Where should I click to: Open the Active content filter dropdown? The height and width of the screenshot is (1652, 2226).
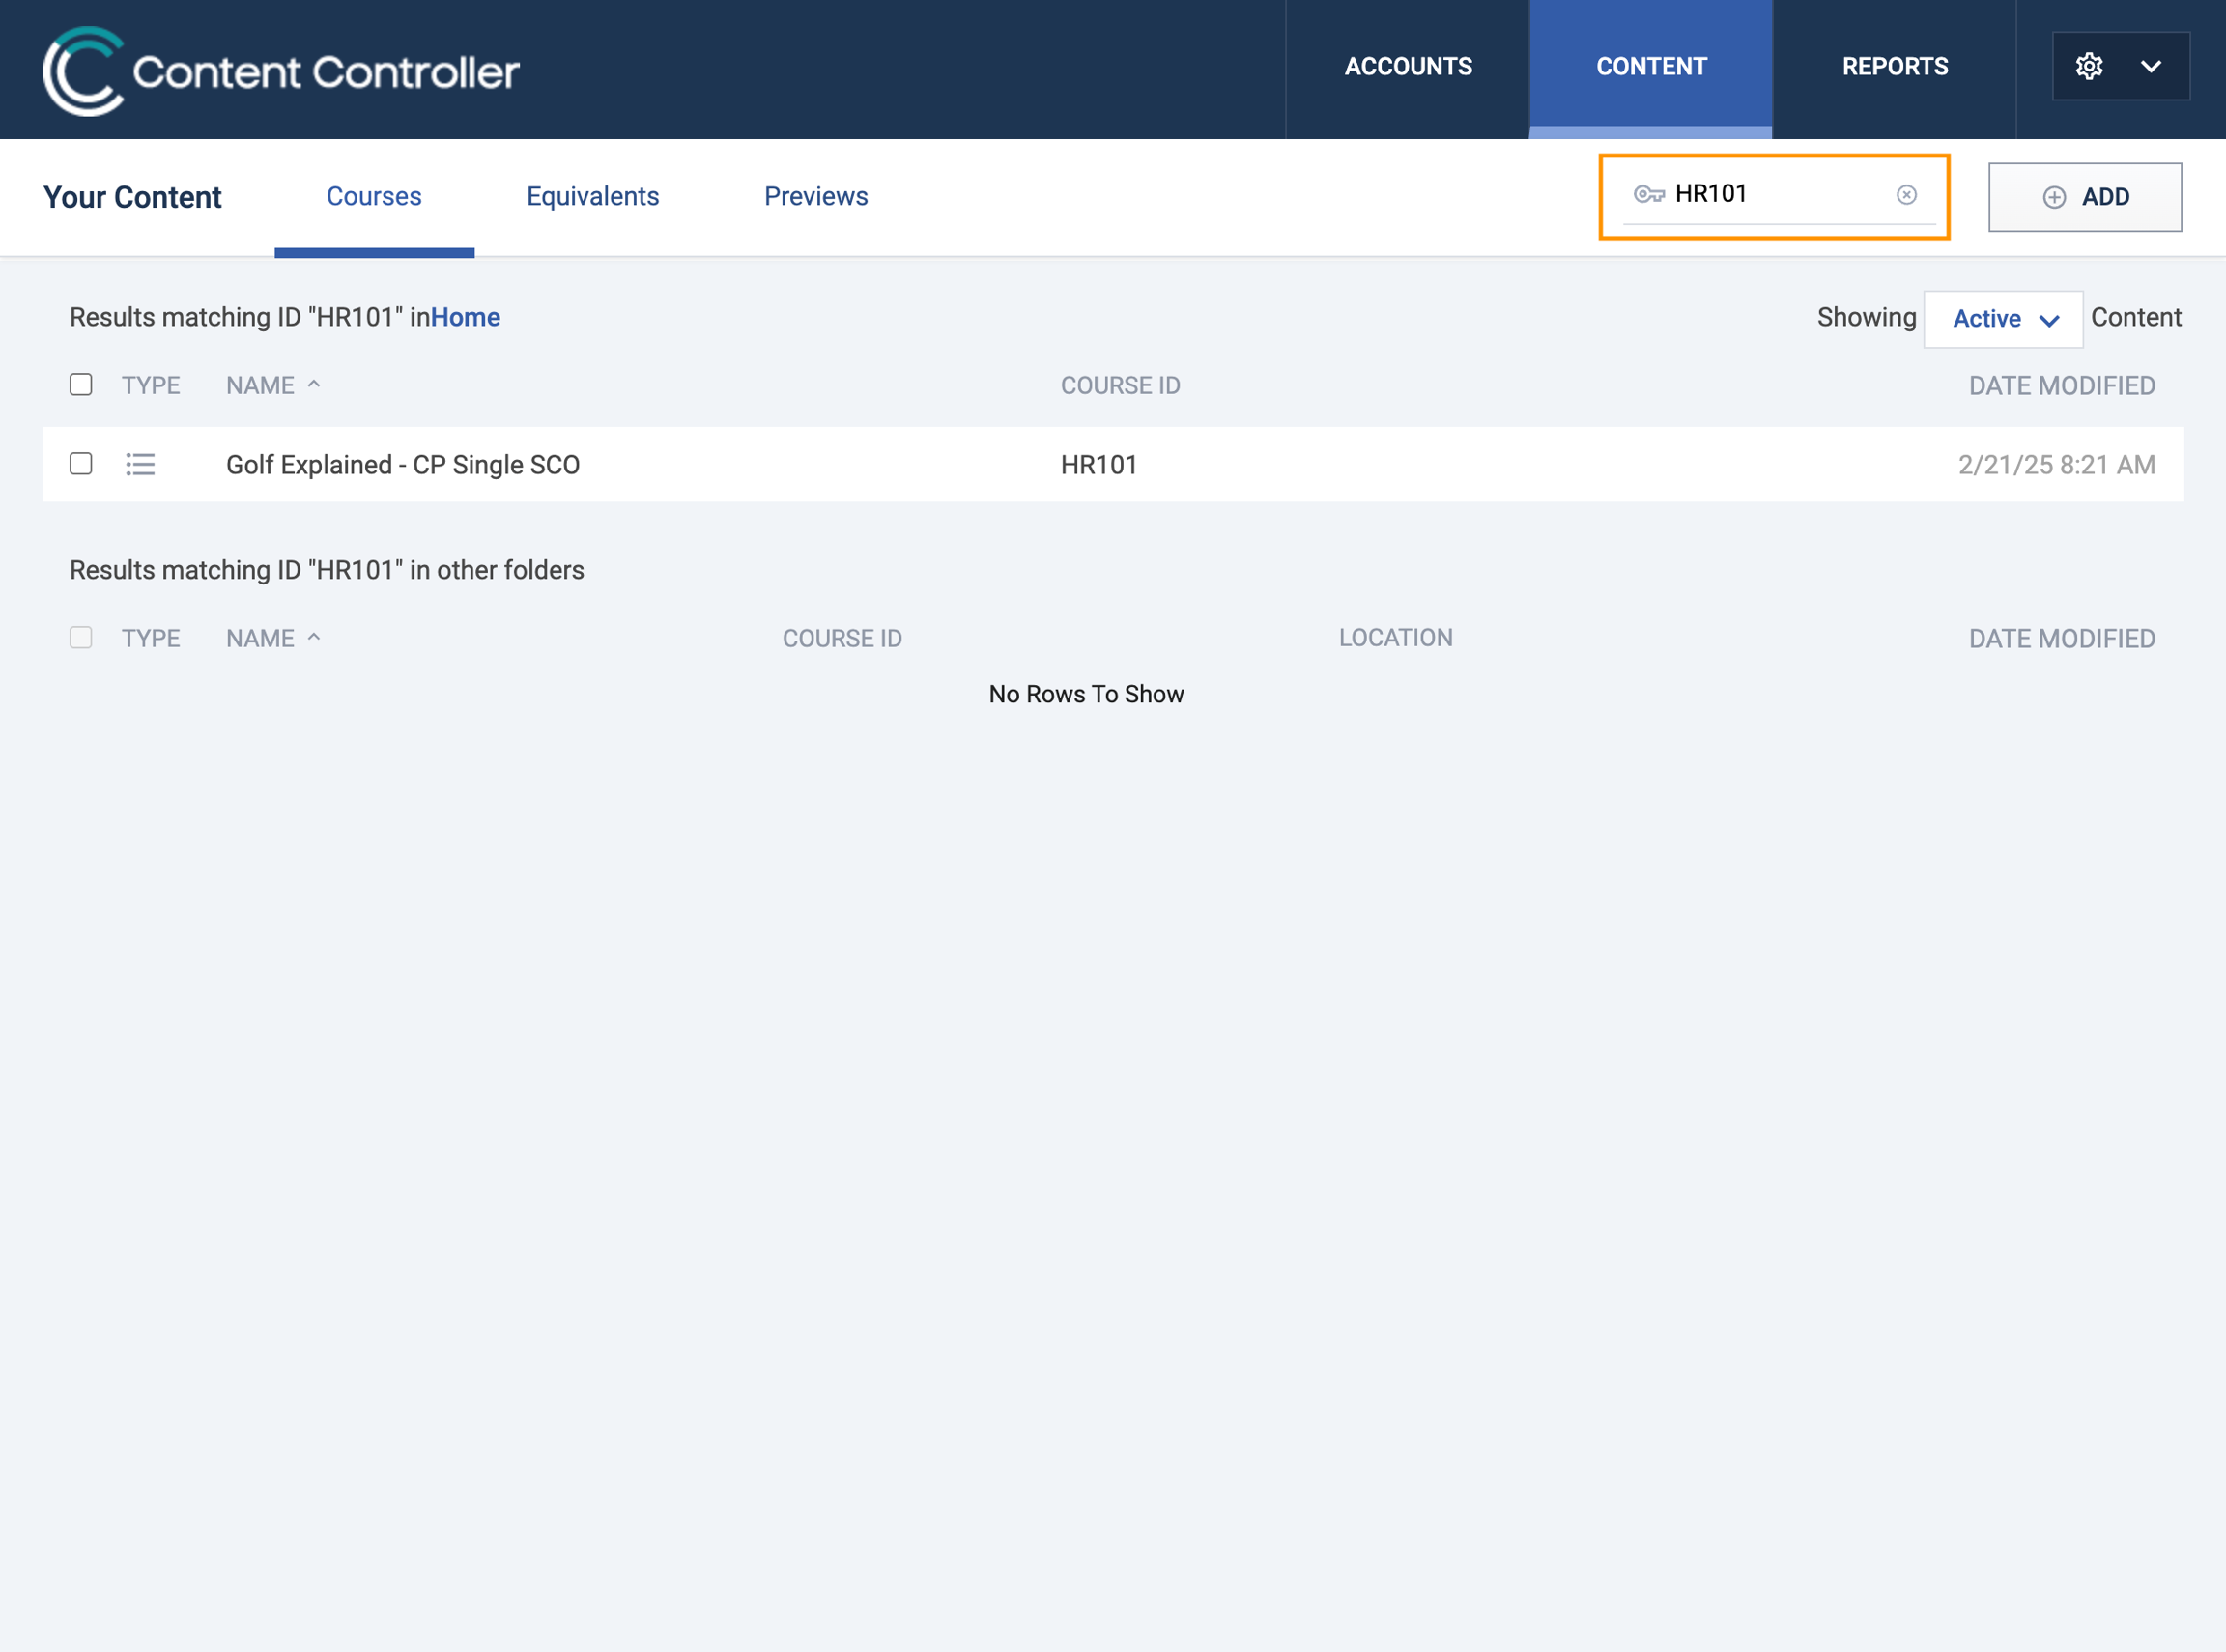point(2003,319)
